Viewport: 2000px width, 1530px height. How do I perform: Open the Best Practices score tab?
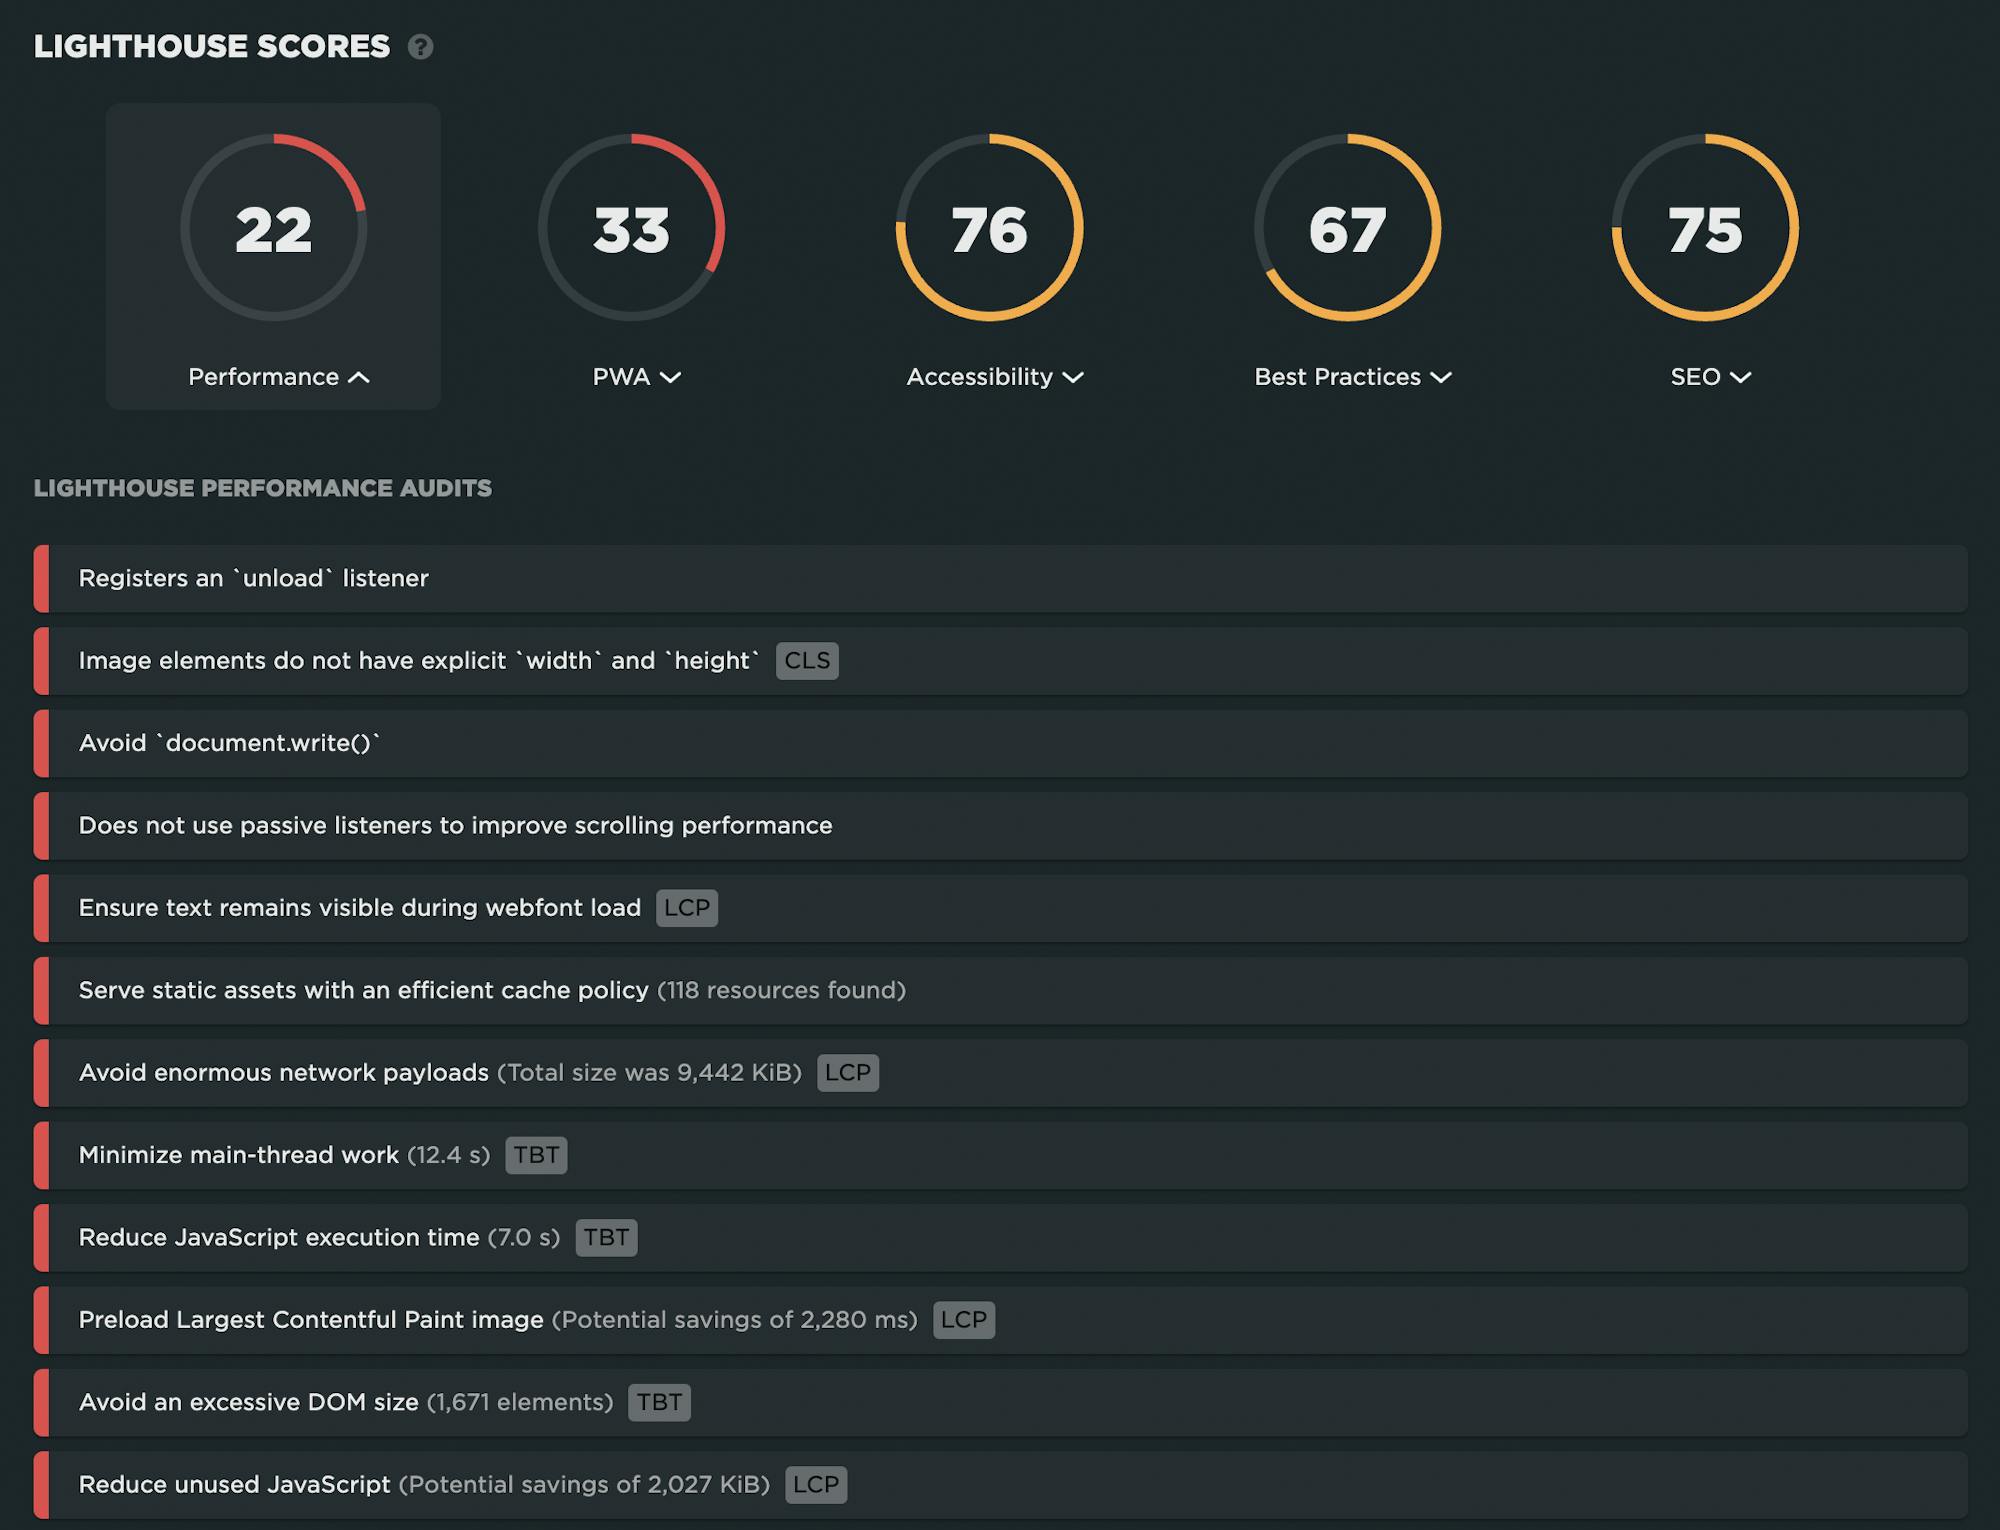[x=1352, y=377]
